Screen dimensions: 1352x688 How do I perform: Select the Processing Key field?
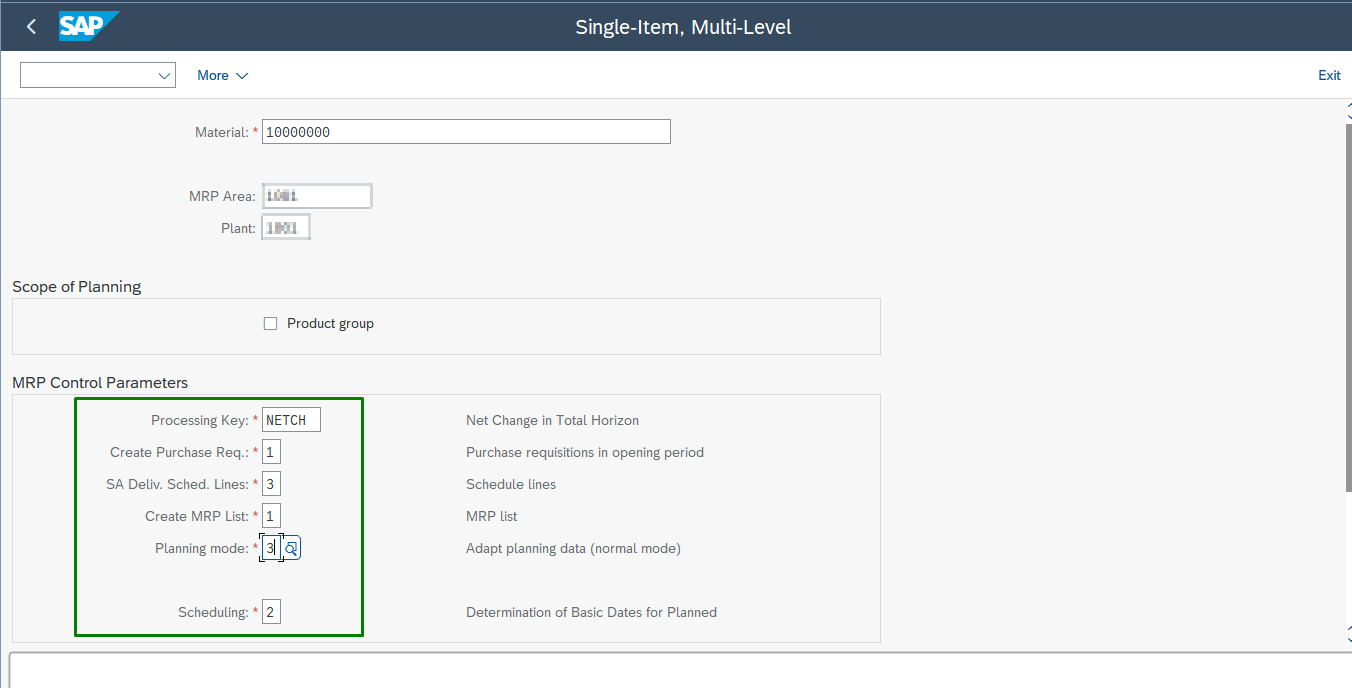point(291,421)
